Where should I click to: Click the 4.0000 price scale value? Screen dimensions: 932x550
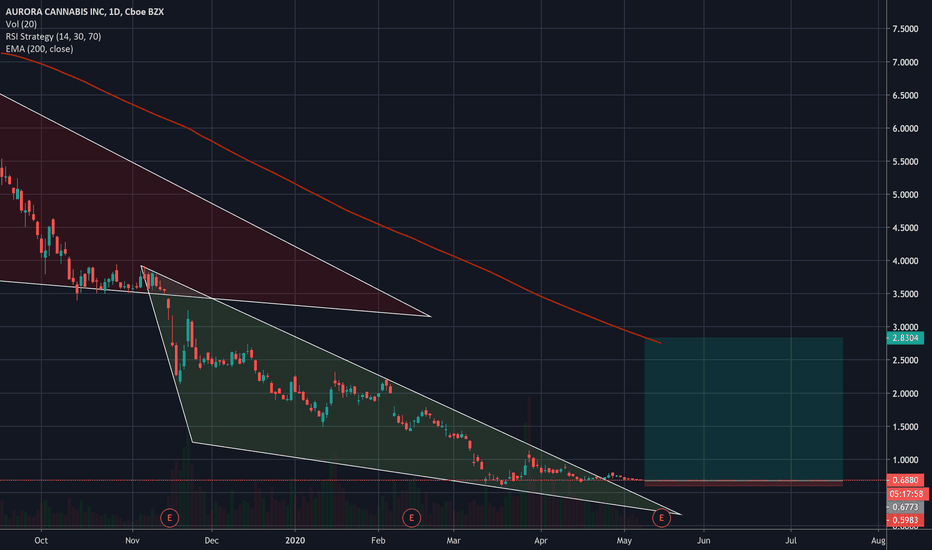pyautogui.click(x=905, y=261)
